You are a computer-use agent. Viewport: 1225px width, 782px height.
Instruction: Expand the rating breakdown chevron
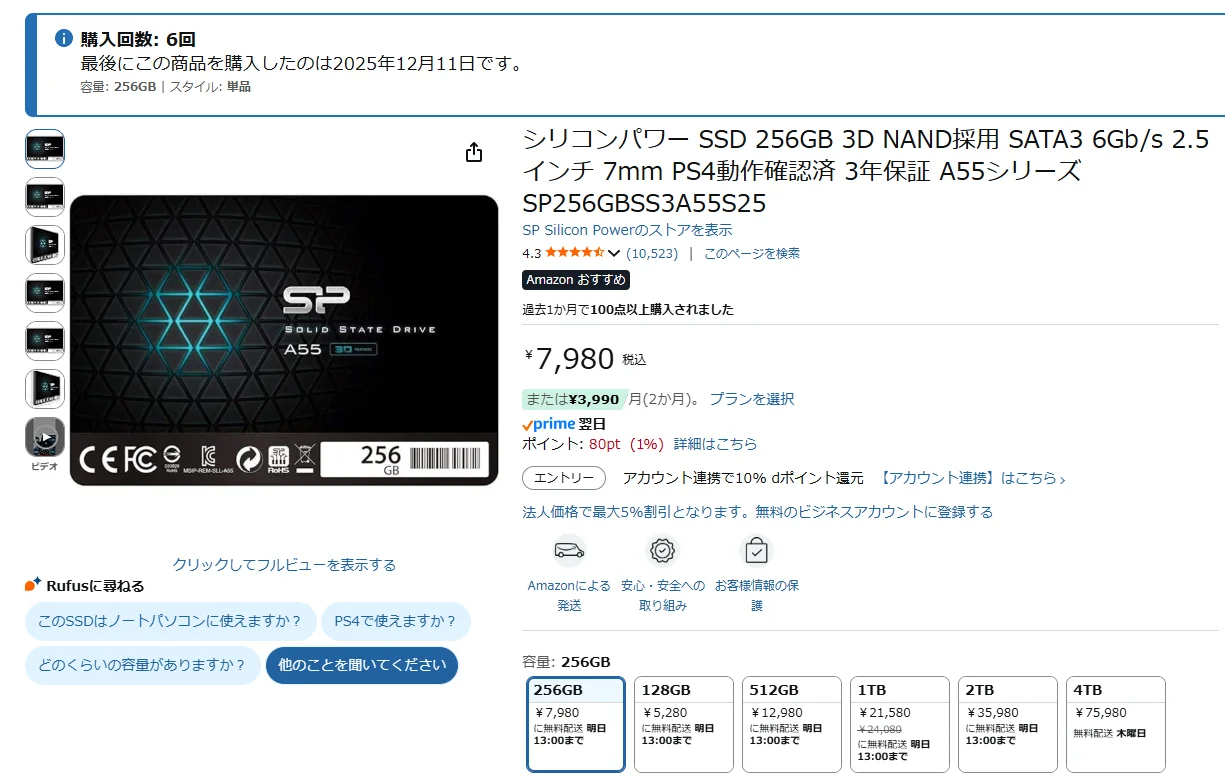(x=614, y=254)
